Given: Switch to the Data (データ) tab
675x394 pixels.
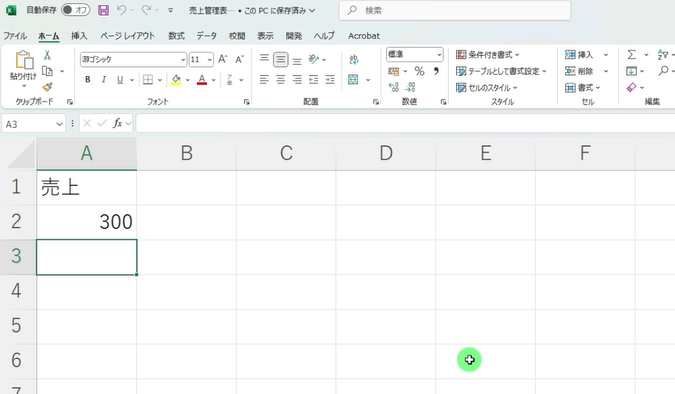Looking at the screenshot, I should tap(207, 36).
